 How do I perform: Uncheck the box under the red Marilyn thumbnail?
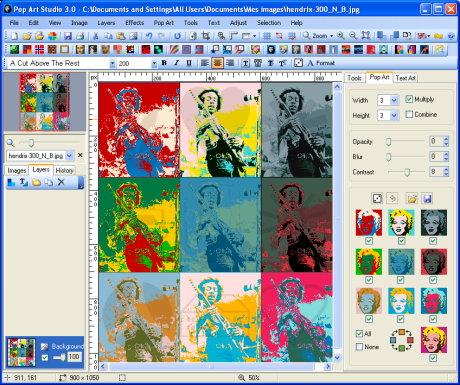(369, 241)
